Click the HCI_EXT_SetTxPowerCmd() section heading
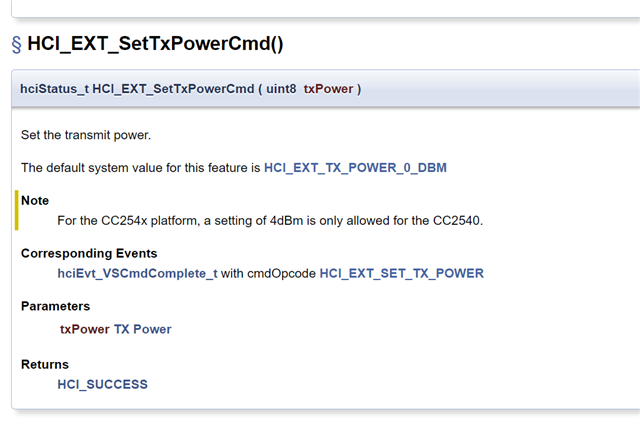The height and width of the screenshot is (428, 640). point(155,44)
